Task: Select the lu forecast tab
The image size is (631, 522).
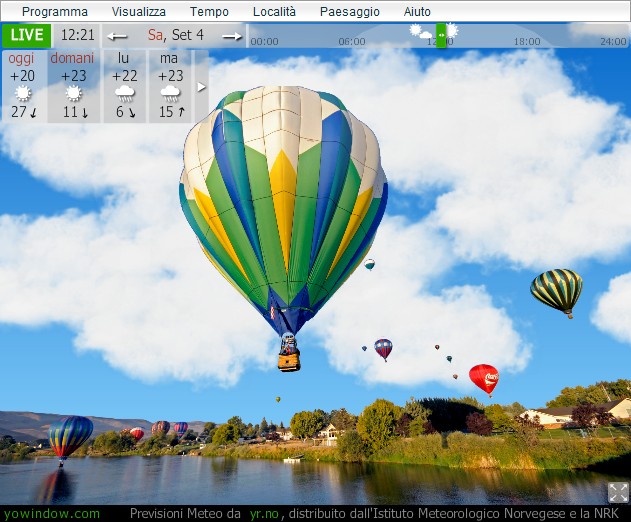Action: (x=125, y=86)
